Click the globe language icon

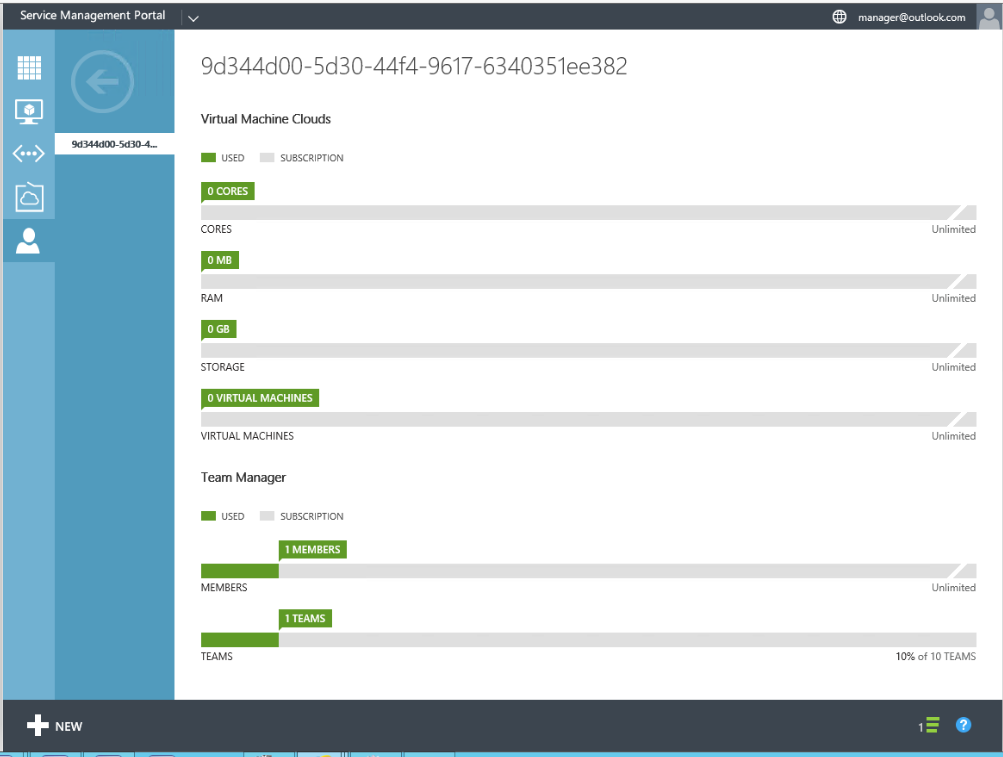839,17
